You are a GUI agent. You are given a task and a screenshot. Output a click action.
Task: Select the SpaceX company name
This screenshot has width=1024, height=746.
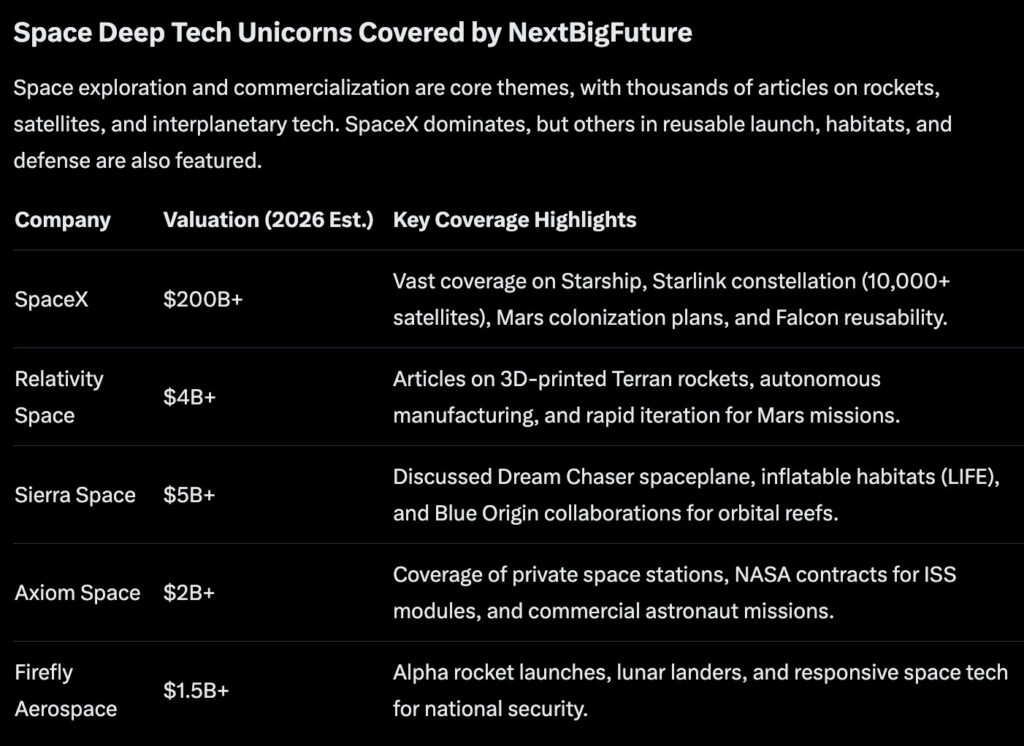pyautogui.click(x=52, y=299)
